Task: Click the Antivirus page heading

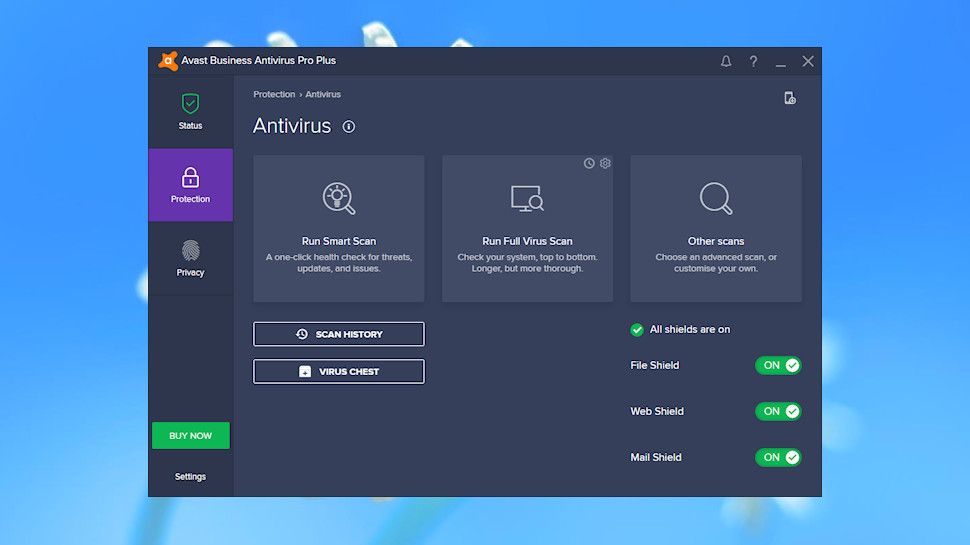Action: (292, 126)
